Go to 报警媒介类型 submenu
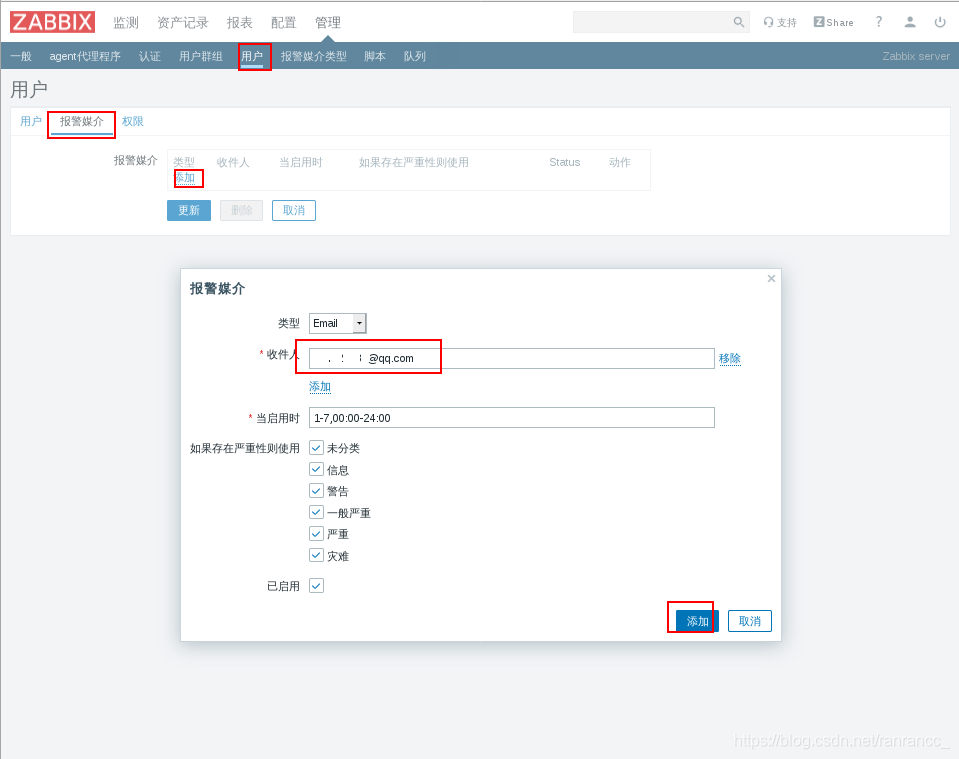Screen dimensions: 959x759 coord(314,56)
